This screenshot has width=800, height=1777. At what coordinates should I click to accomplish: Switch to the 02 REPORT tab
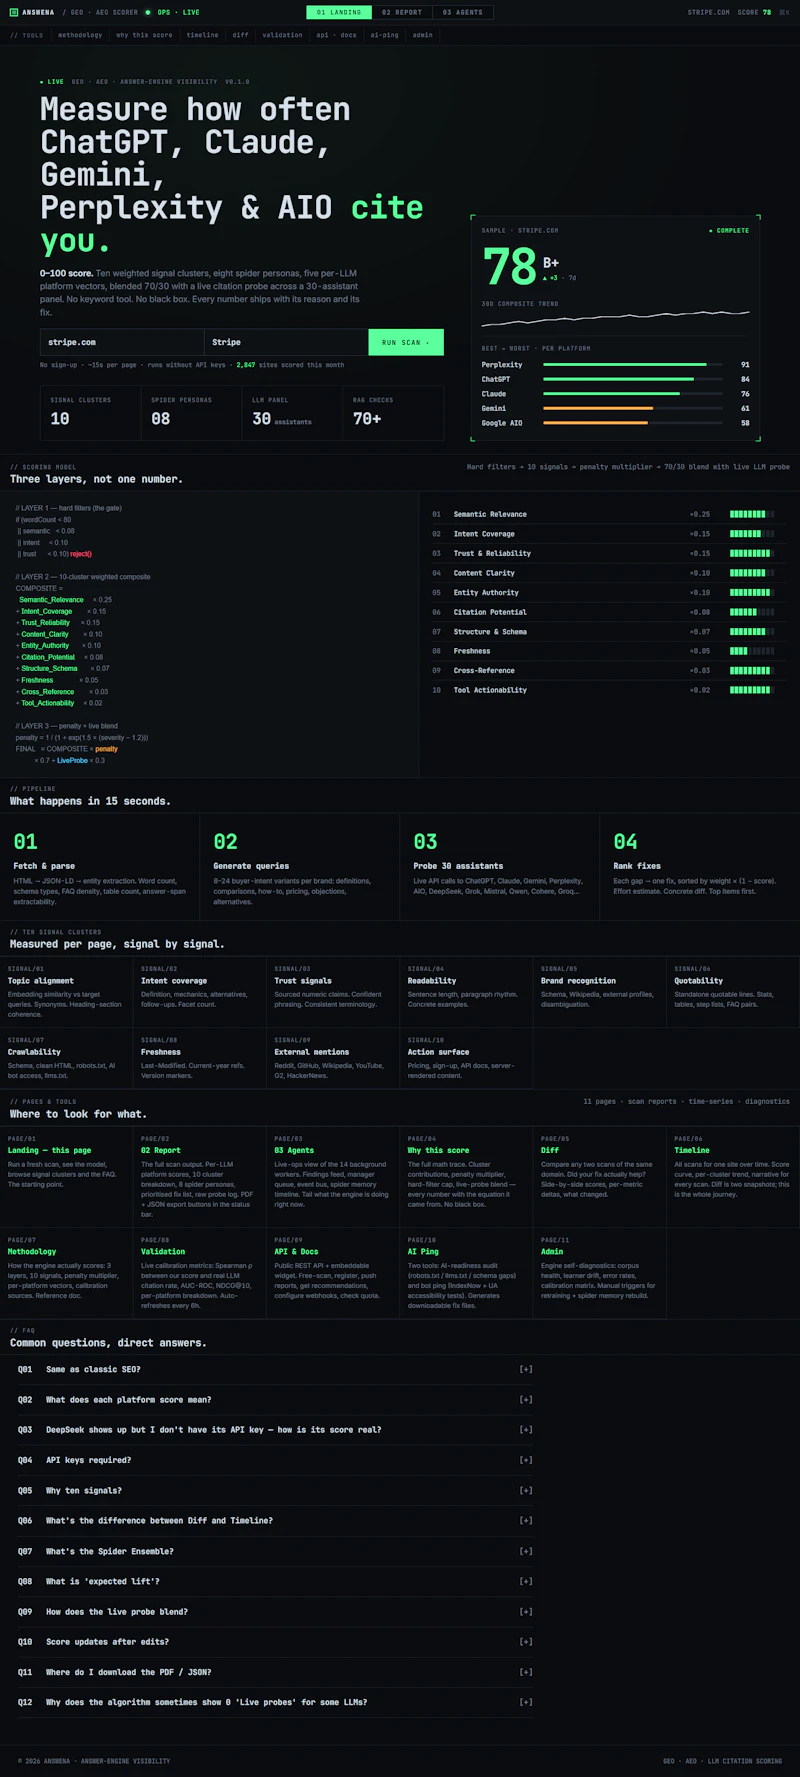tap(402, 12)
